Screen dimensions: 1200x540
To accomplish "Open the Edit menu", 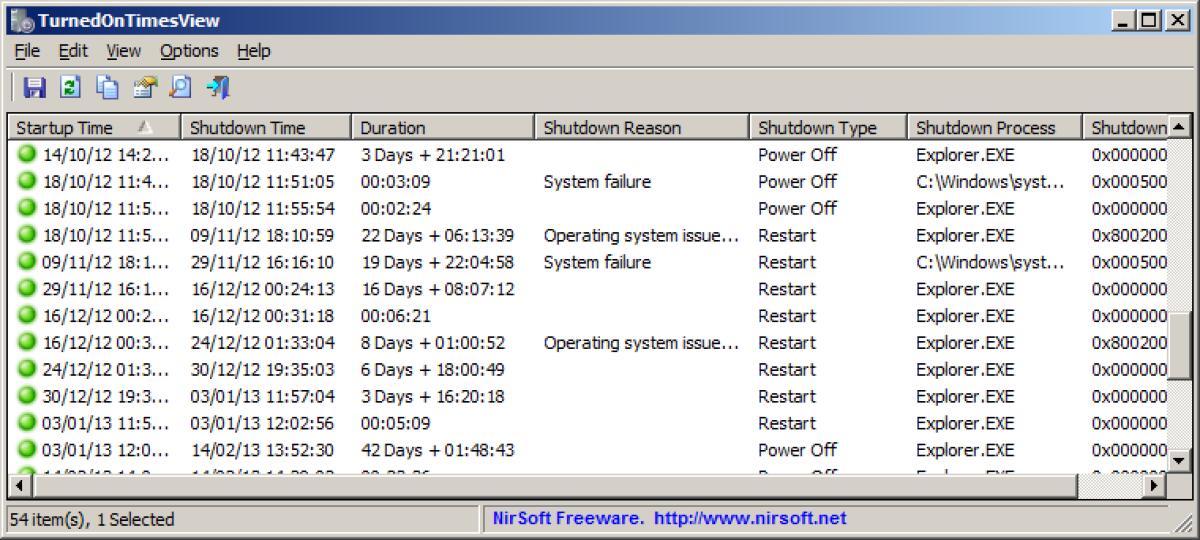I will (x=73, y=51).
